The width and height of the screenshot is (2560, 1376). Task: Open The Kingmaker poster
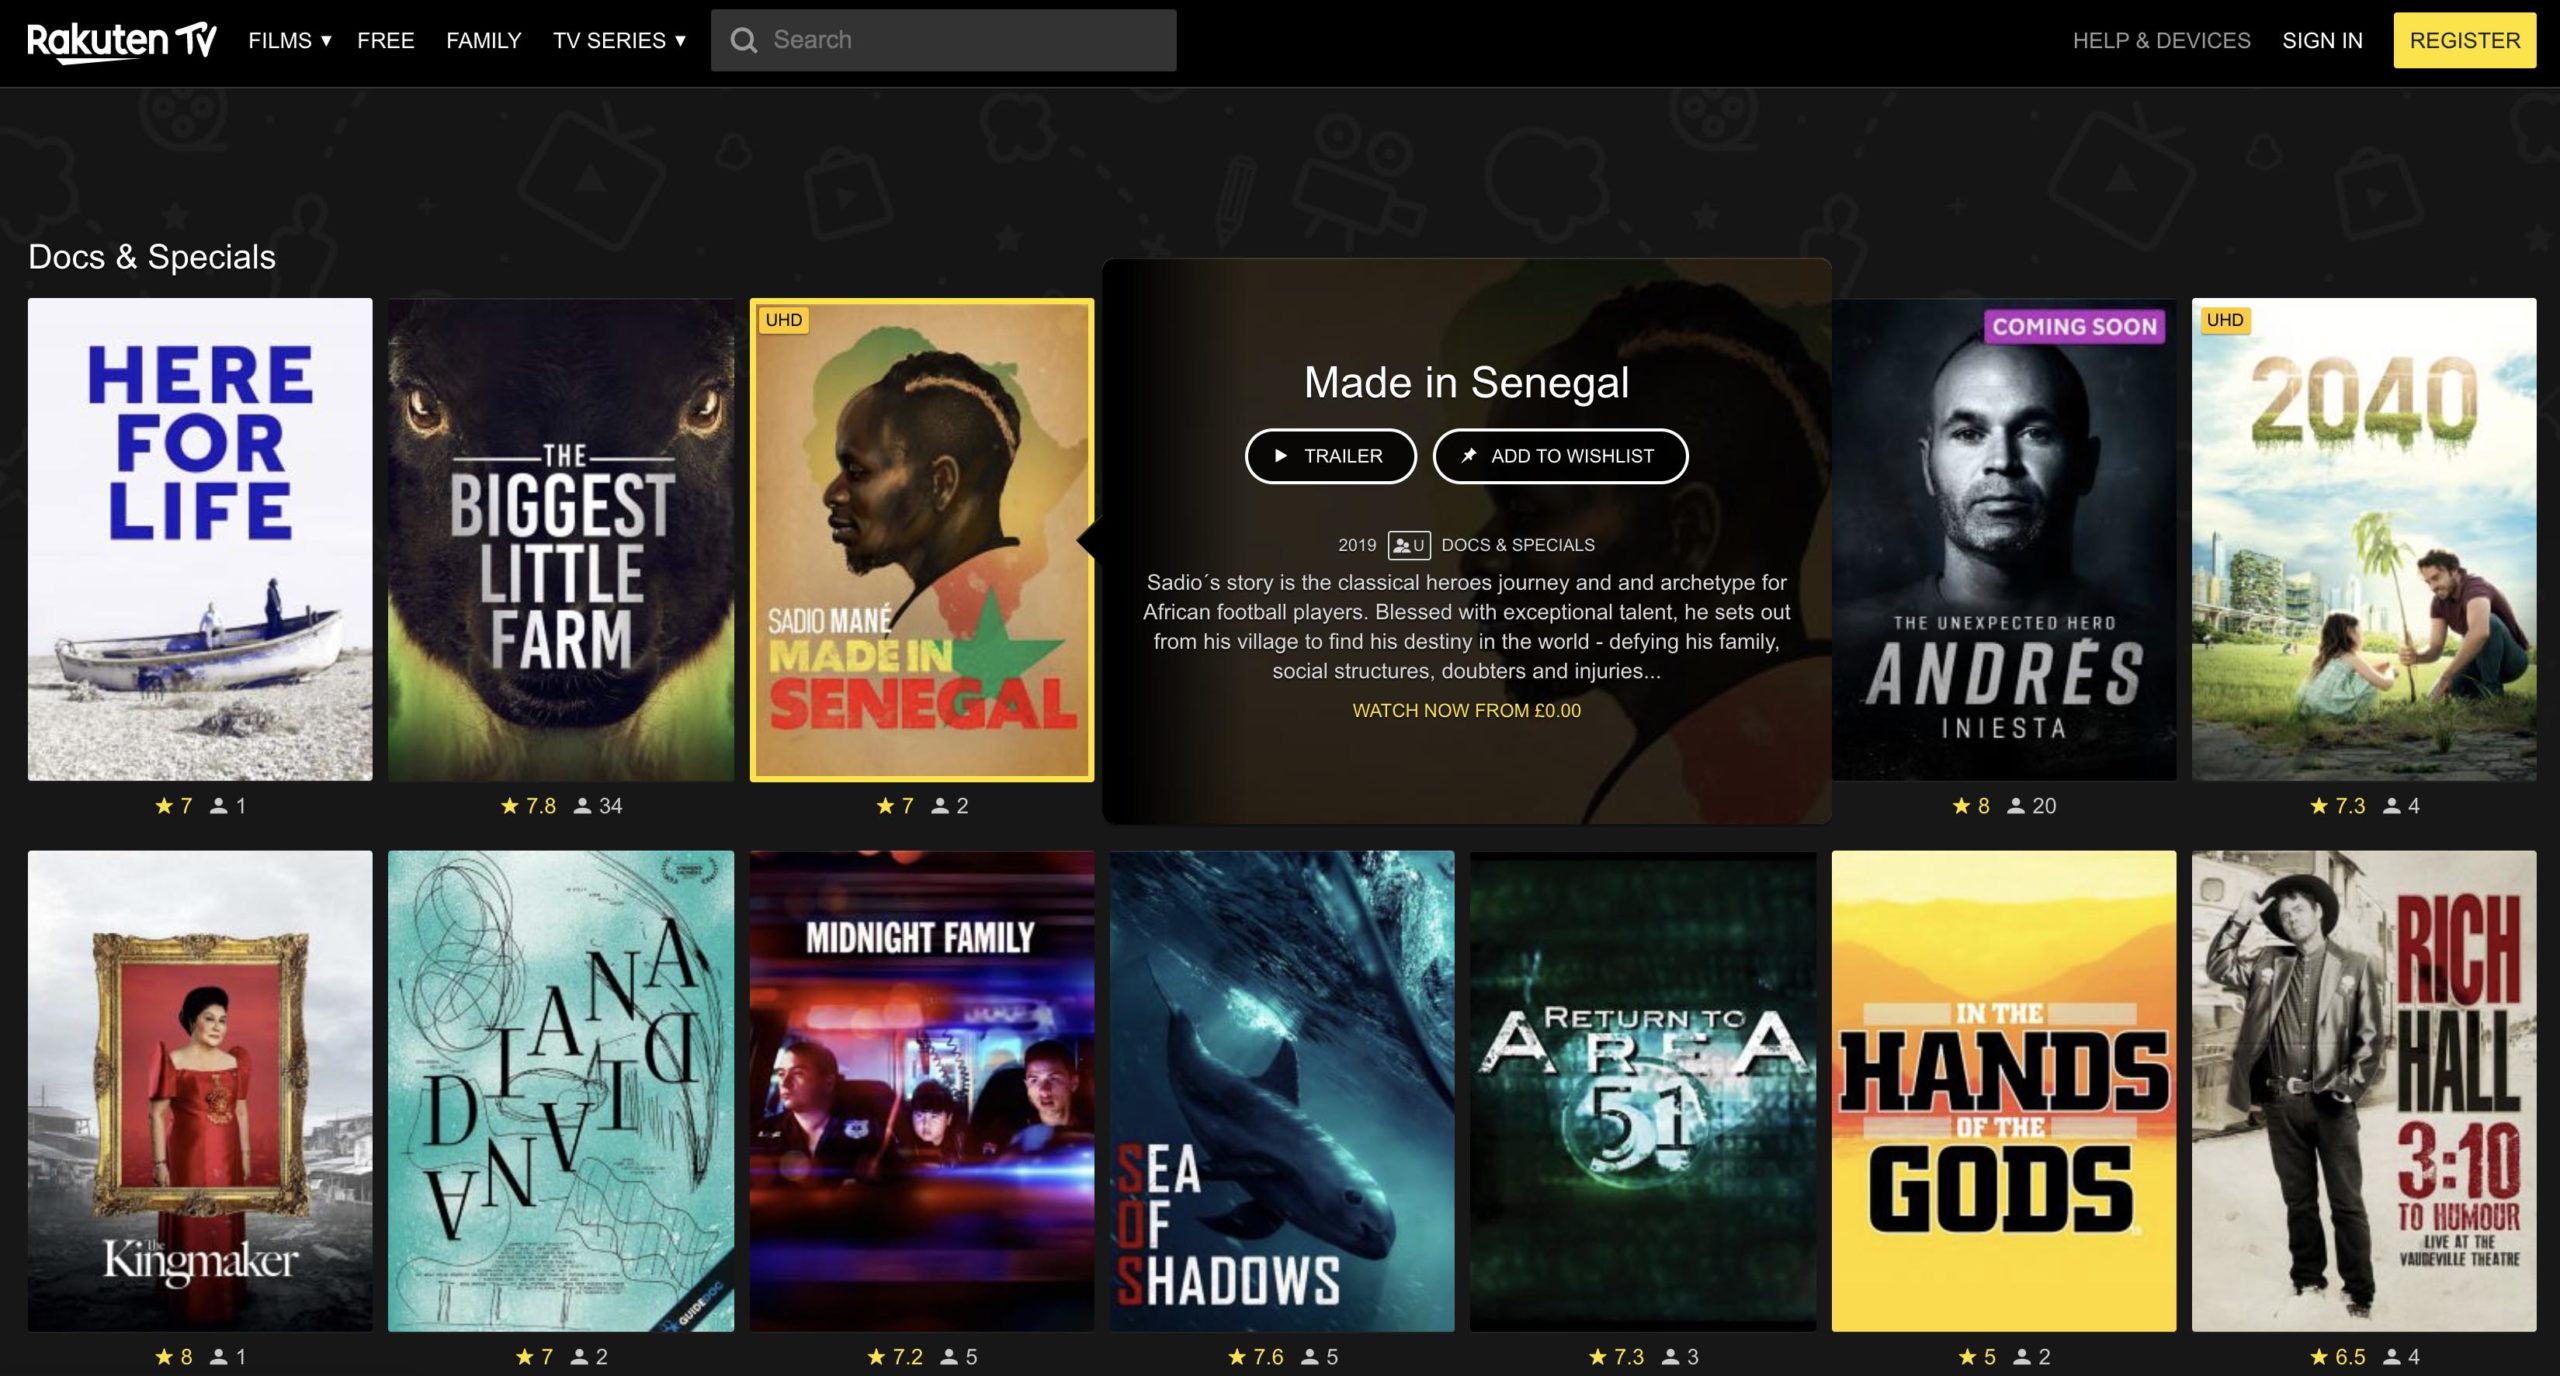(200, 1091)
